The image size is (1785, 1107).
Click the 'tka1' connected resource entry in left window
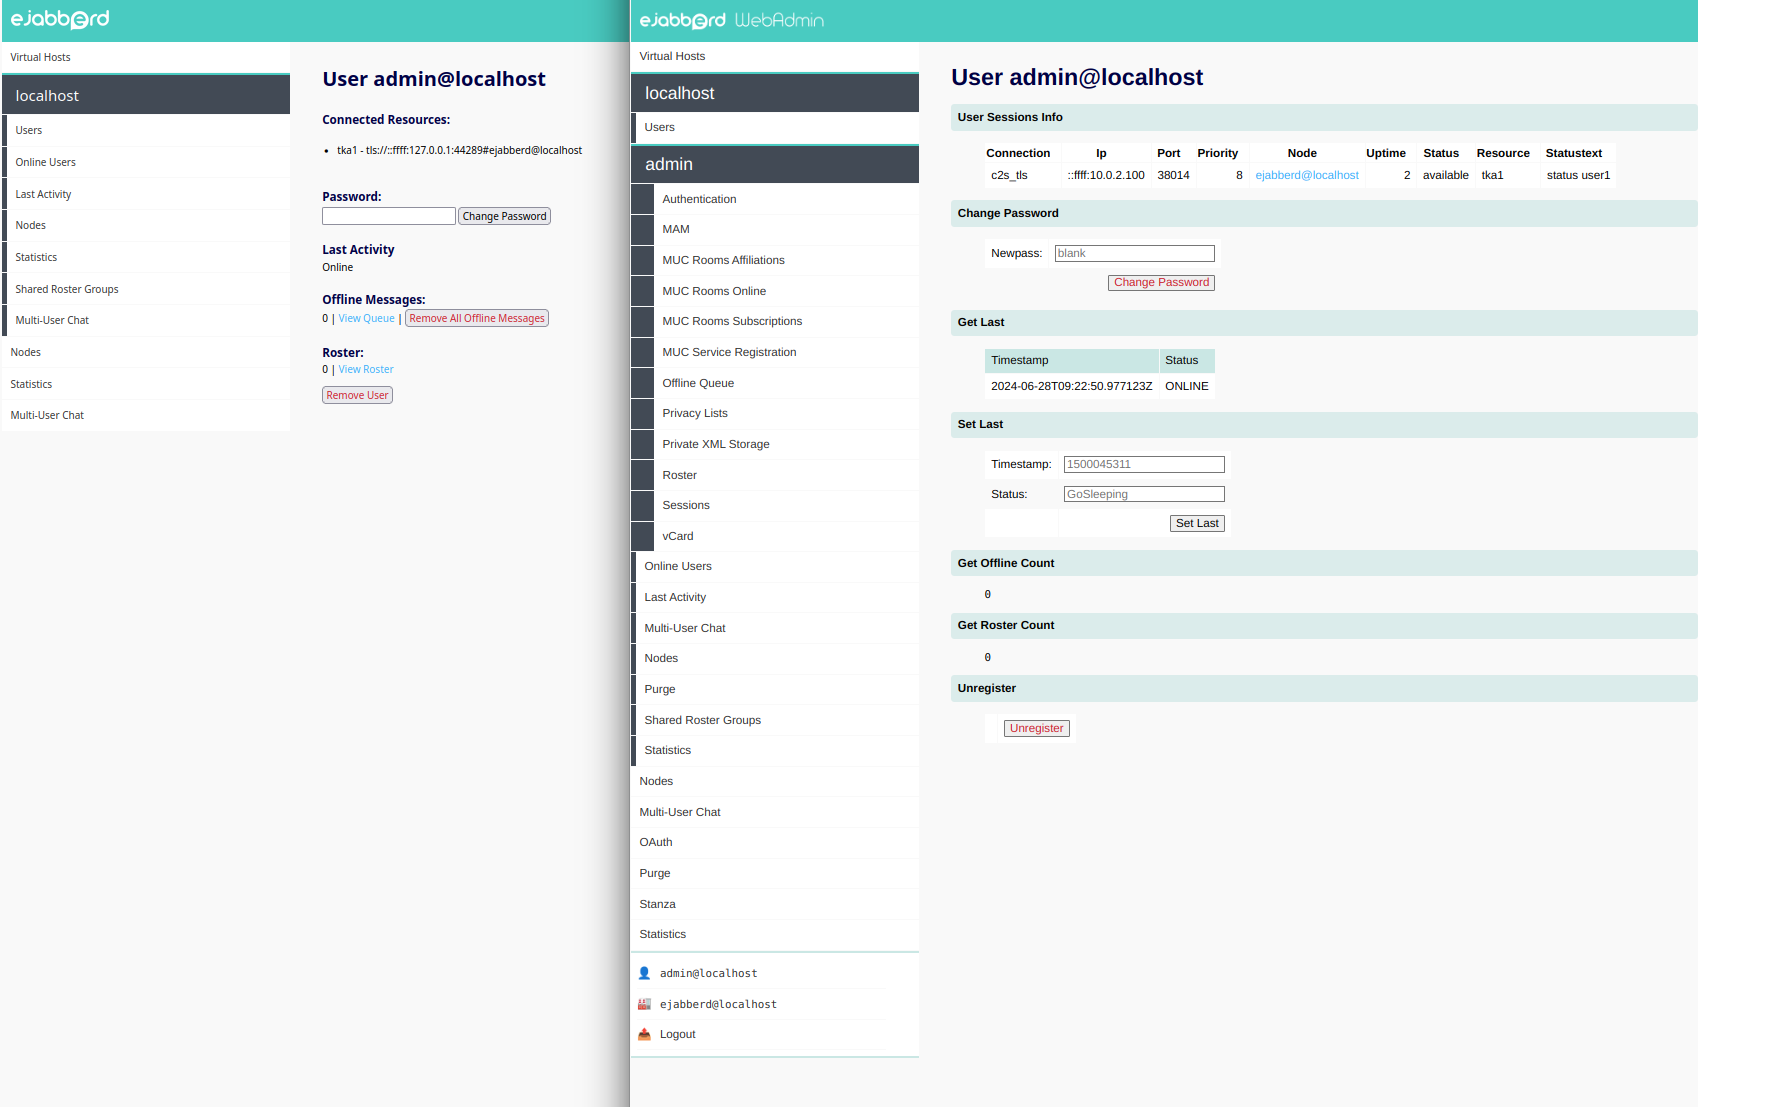(459, 150)
